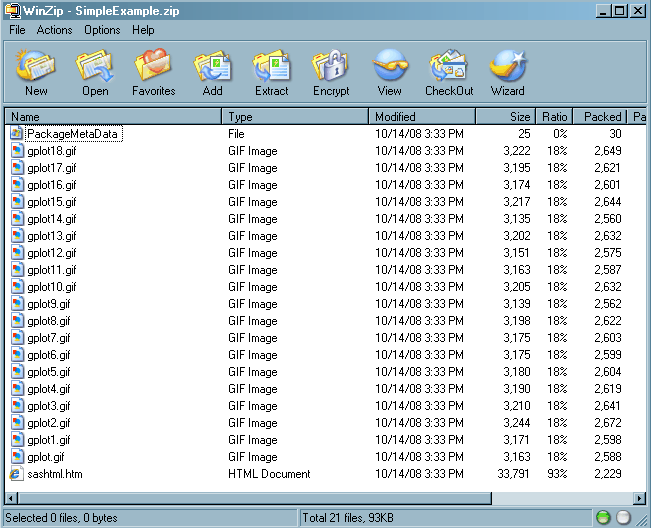Select the file sashtml.htm
This screenshot has width=651, height=528.
tap(54, 474)
